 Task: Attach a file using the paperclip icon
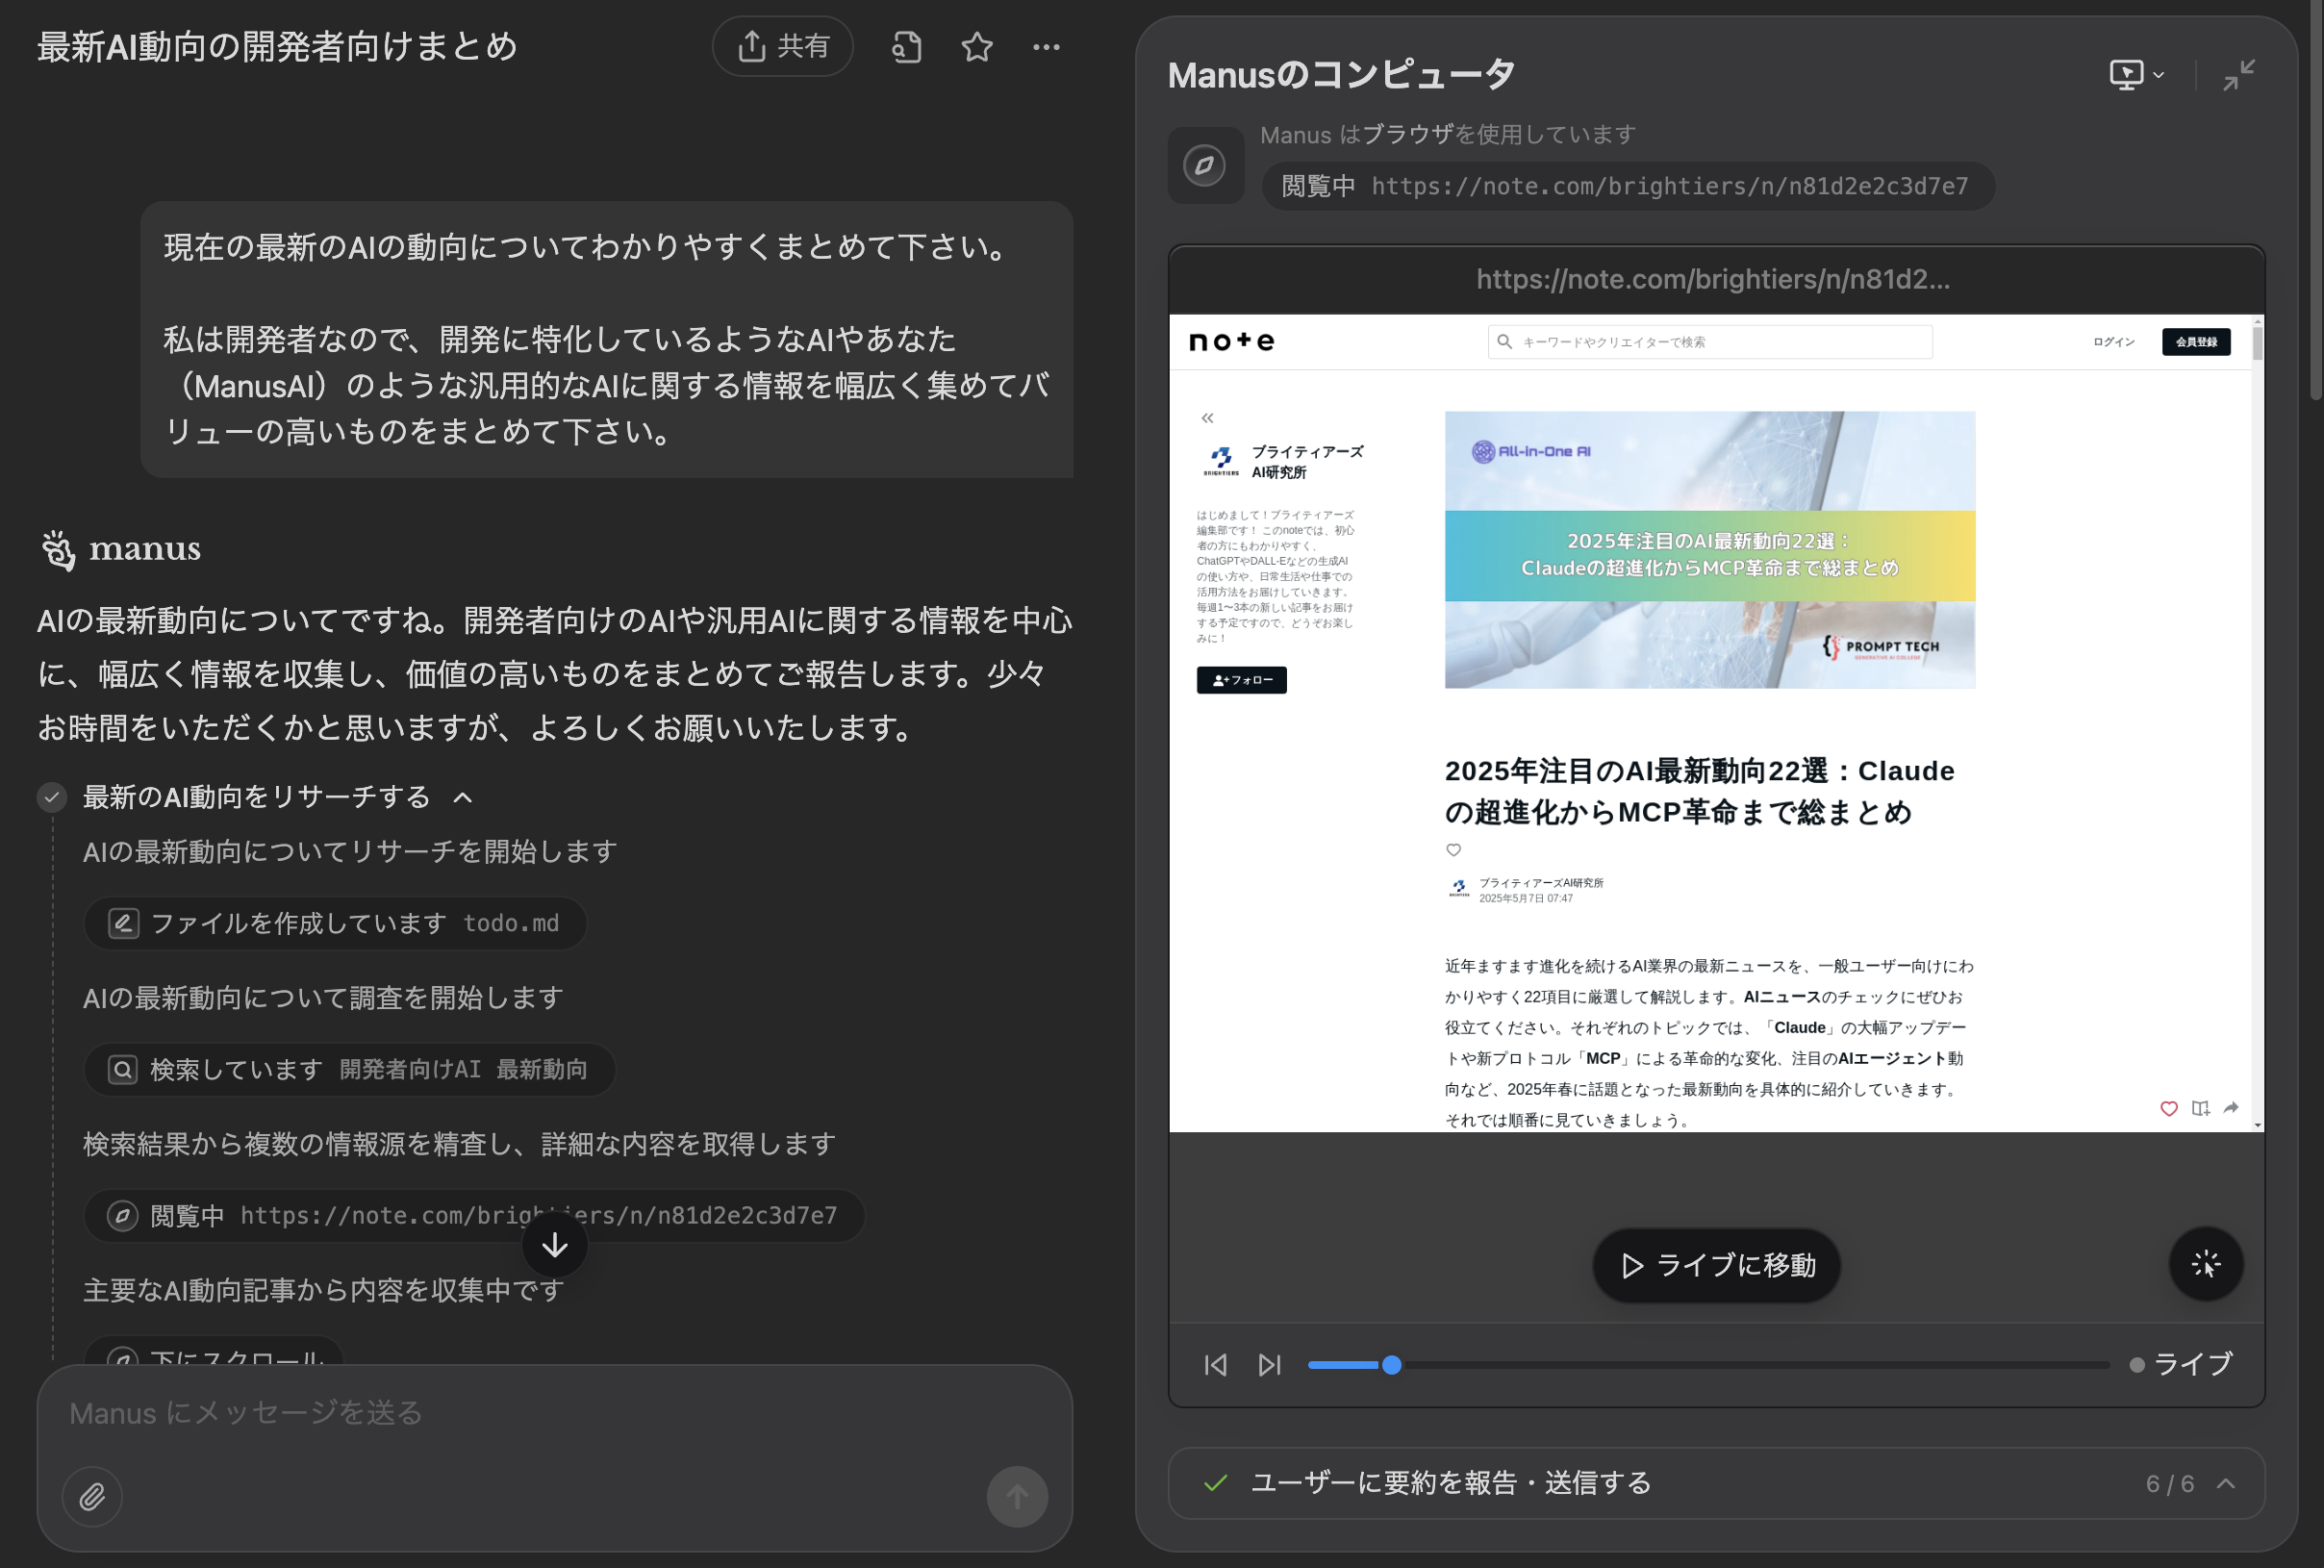click(x=91, y=1496)
